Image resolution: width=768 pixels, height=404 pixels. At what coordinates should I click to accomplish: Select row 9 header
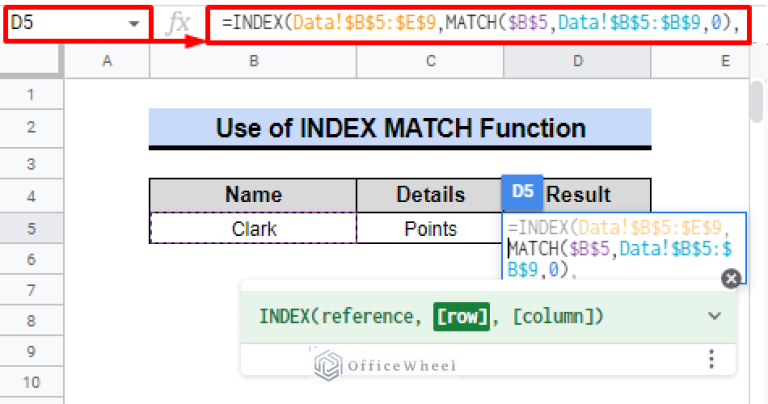click(31, 351)
